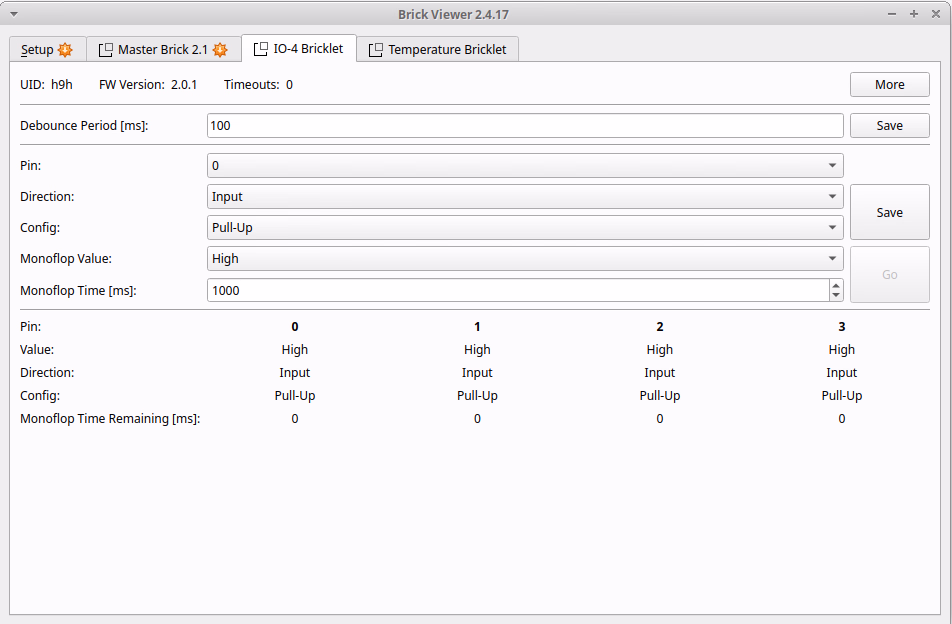Save the pin configuration
This screenshot has width=952, height=624.
[x=889, y=212]
